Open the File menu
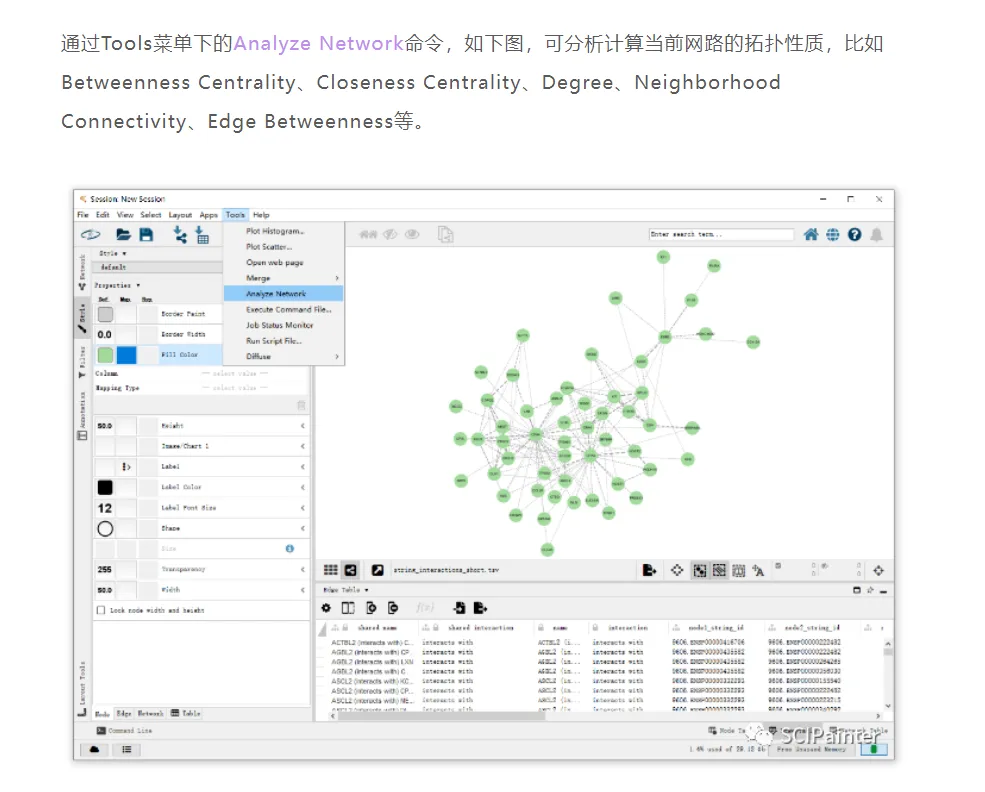Screen dimensions: 985x792 (83, 215)
